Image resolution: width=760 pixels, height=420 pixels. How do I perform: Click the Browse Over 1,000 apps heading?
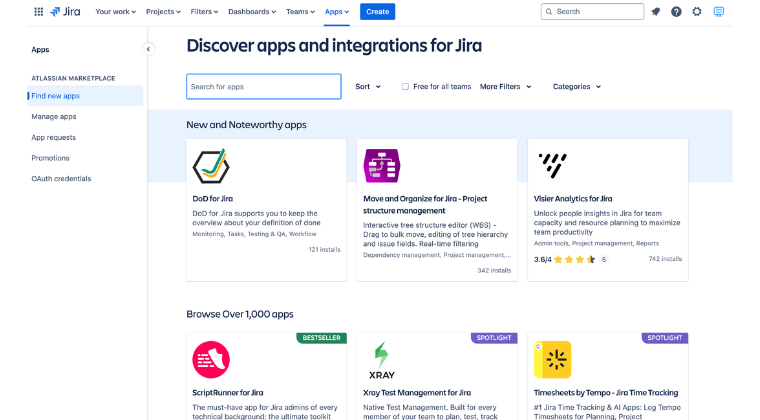coord(240,314)
